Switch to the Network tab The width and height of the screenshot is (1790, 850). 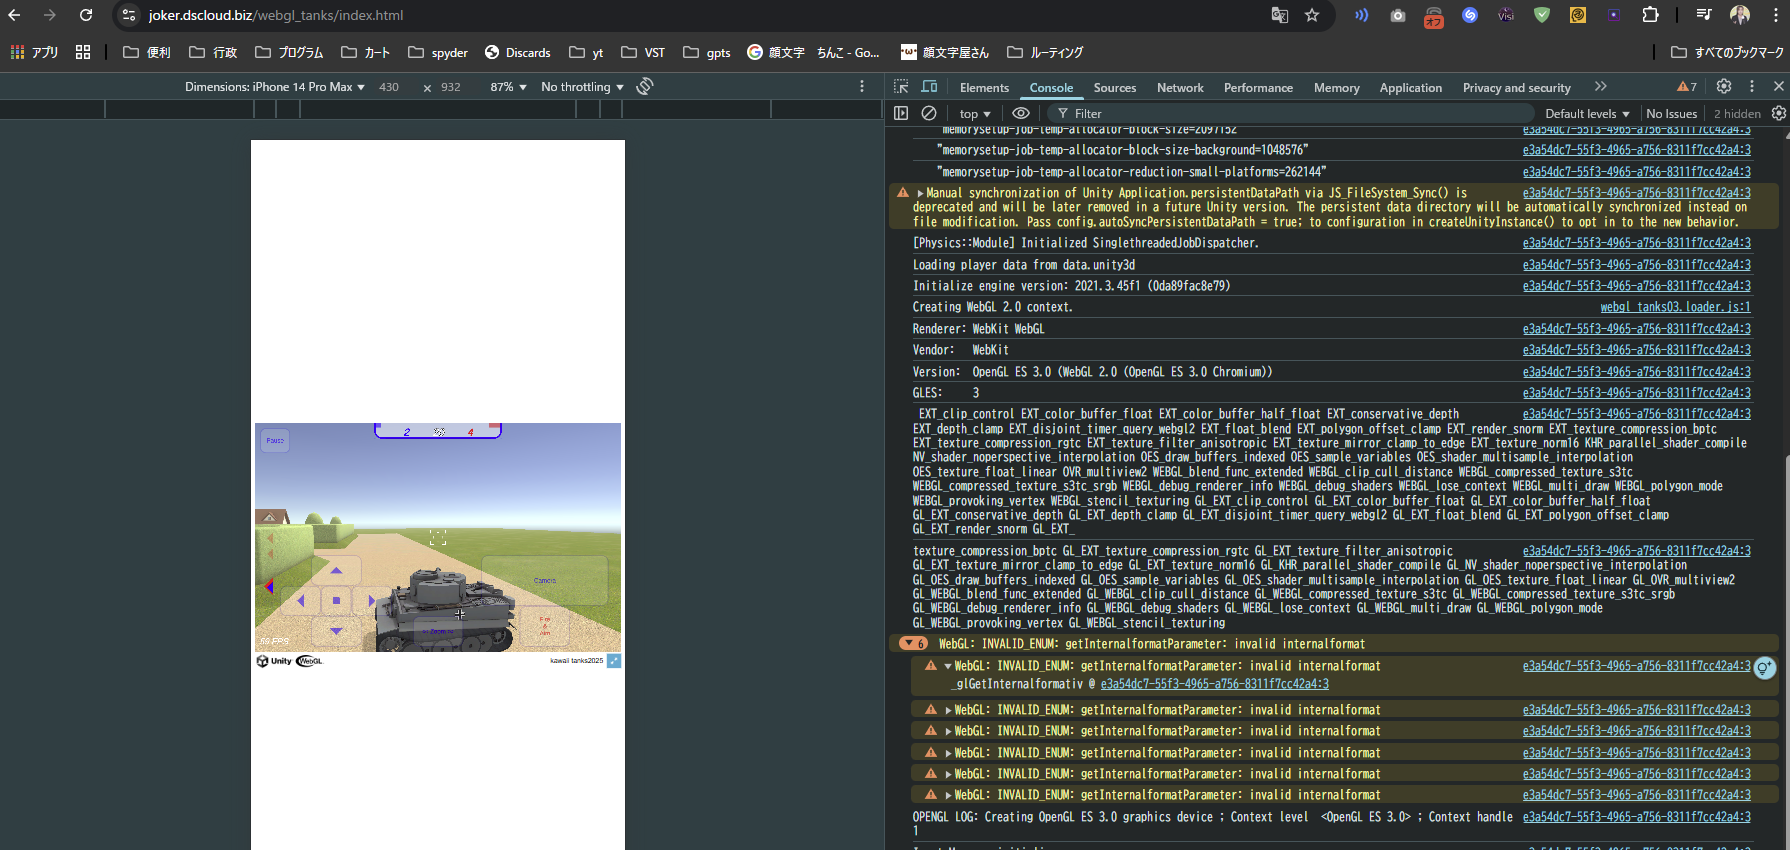pos(1180,88)
